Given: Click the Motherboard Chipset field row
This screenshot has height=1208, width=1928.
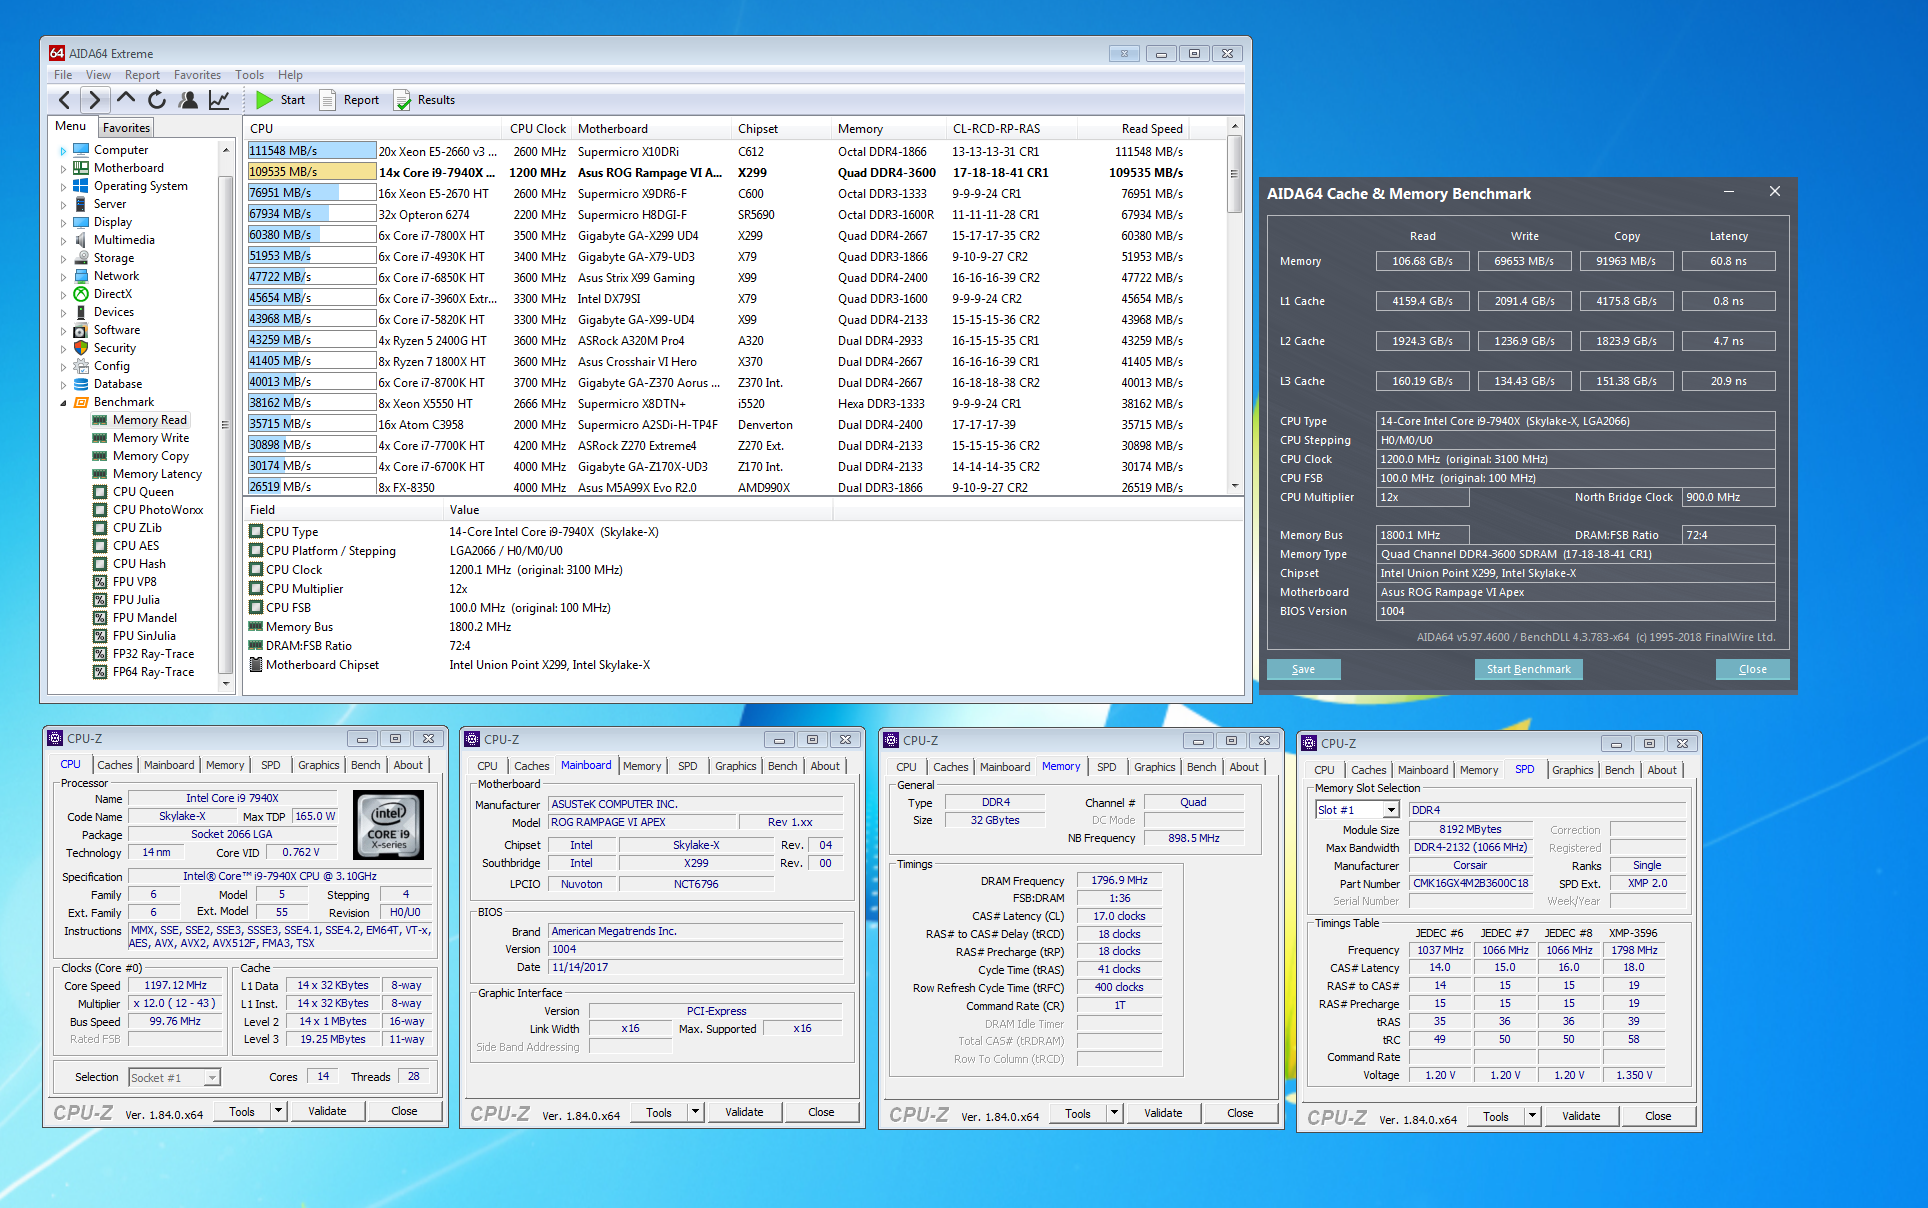Looking at the screenshot, I should pyautogui.click(x=745, y=665).
